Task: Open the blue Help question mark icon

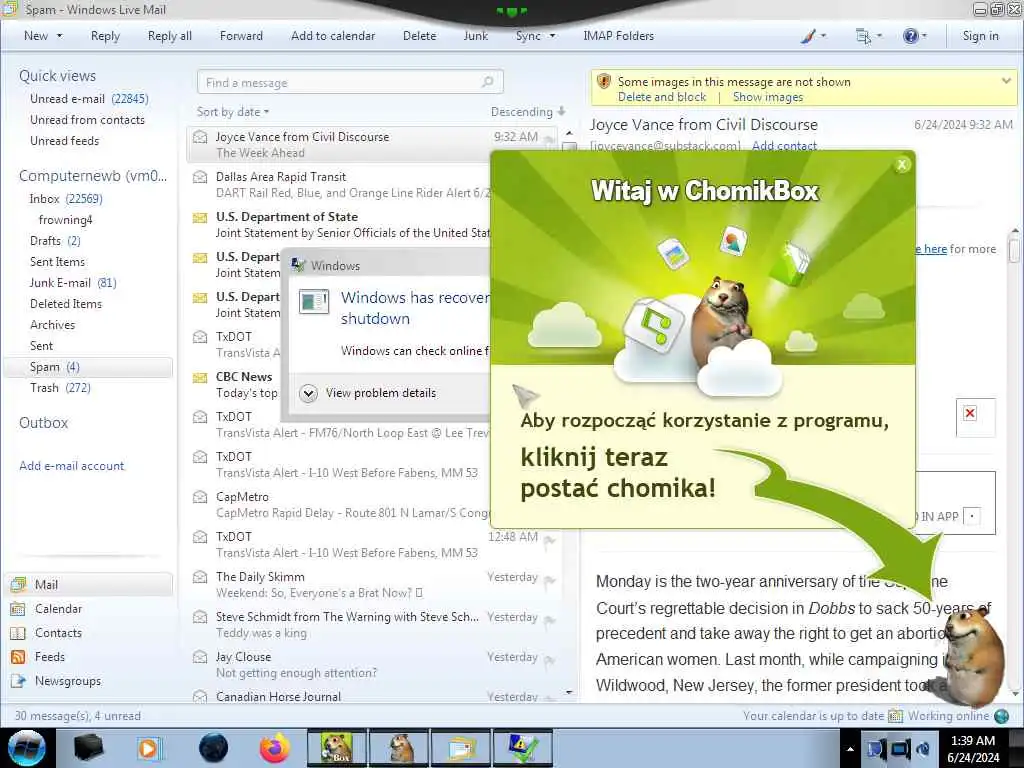Action: (x=910, y=36)
